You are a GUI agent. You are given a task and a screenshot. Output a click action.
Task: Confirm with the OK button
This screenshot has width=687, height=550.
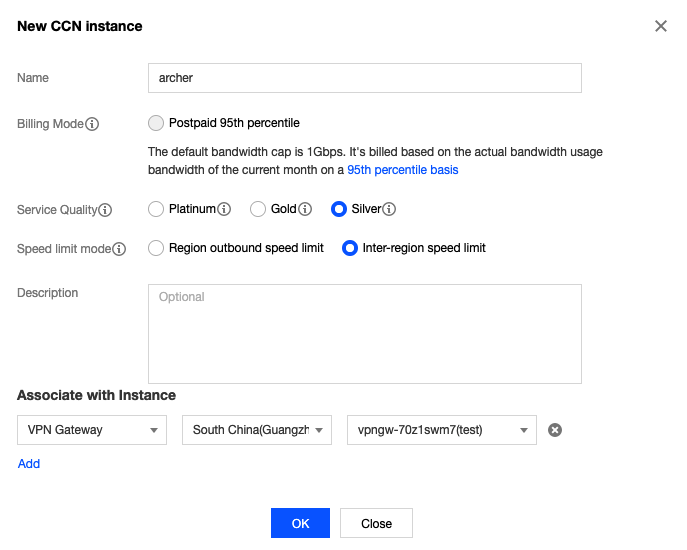[x=300, y=523]
